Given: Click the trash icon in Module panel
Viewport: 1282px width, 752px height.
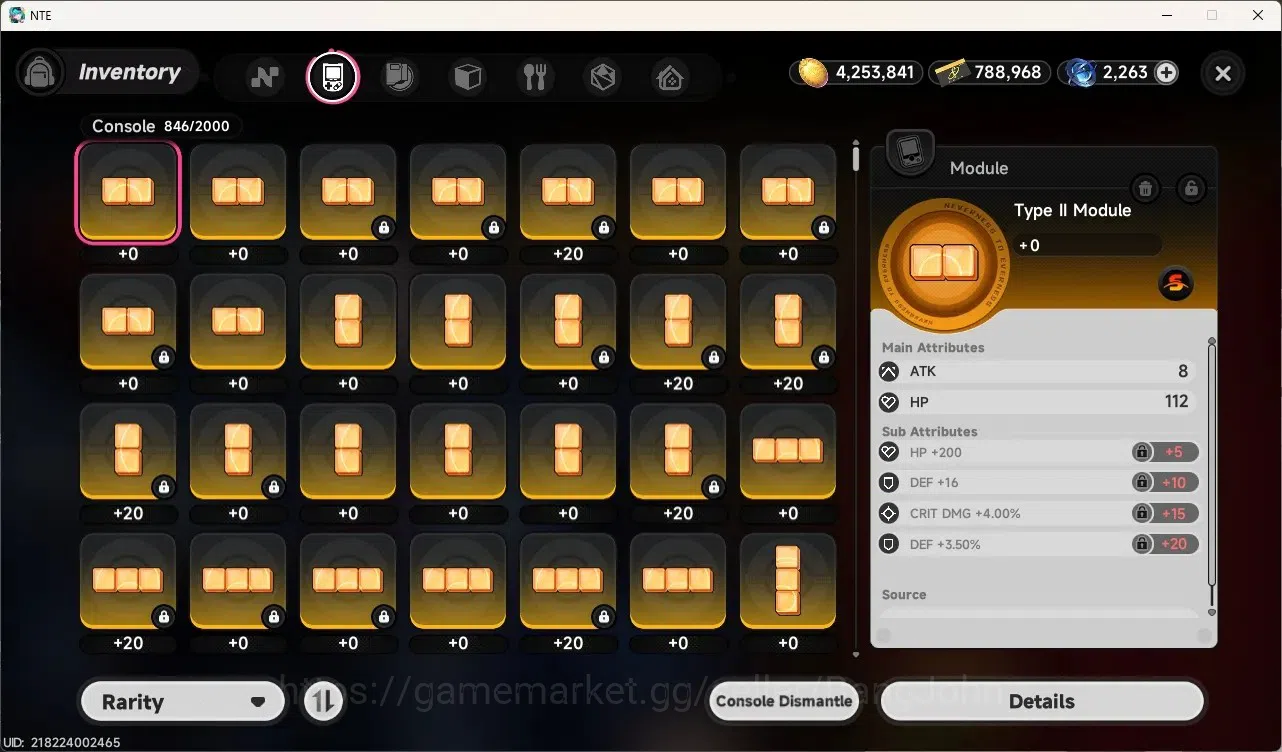Looking at the screenshot, I should coord(1145,187).
